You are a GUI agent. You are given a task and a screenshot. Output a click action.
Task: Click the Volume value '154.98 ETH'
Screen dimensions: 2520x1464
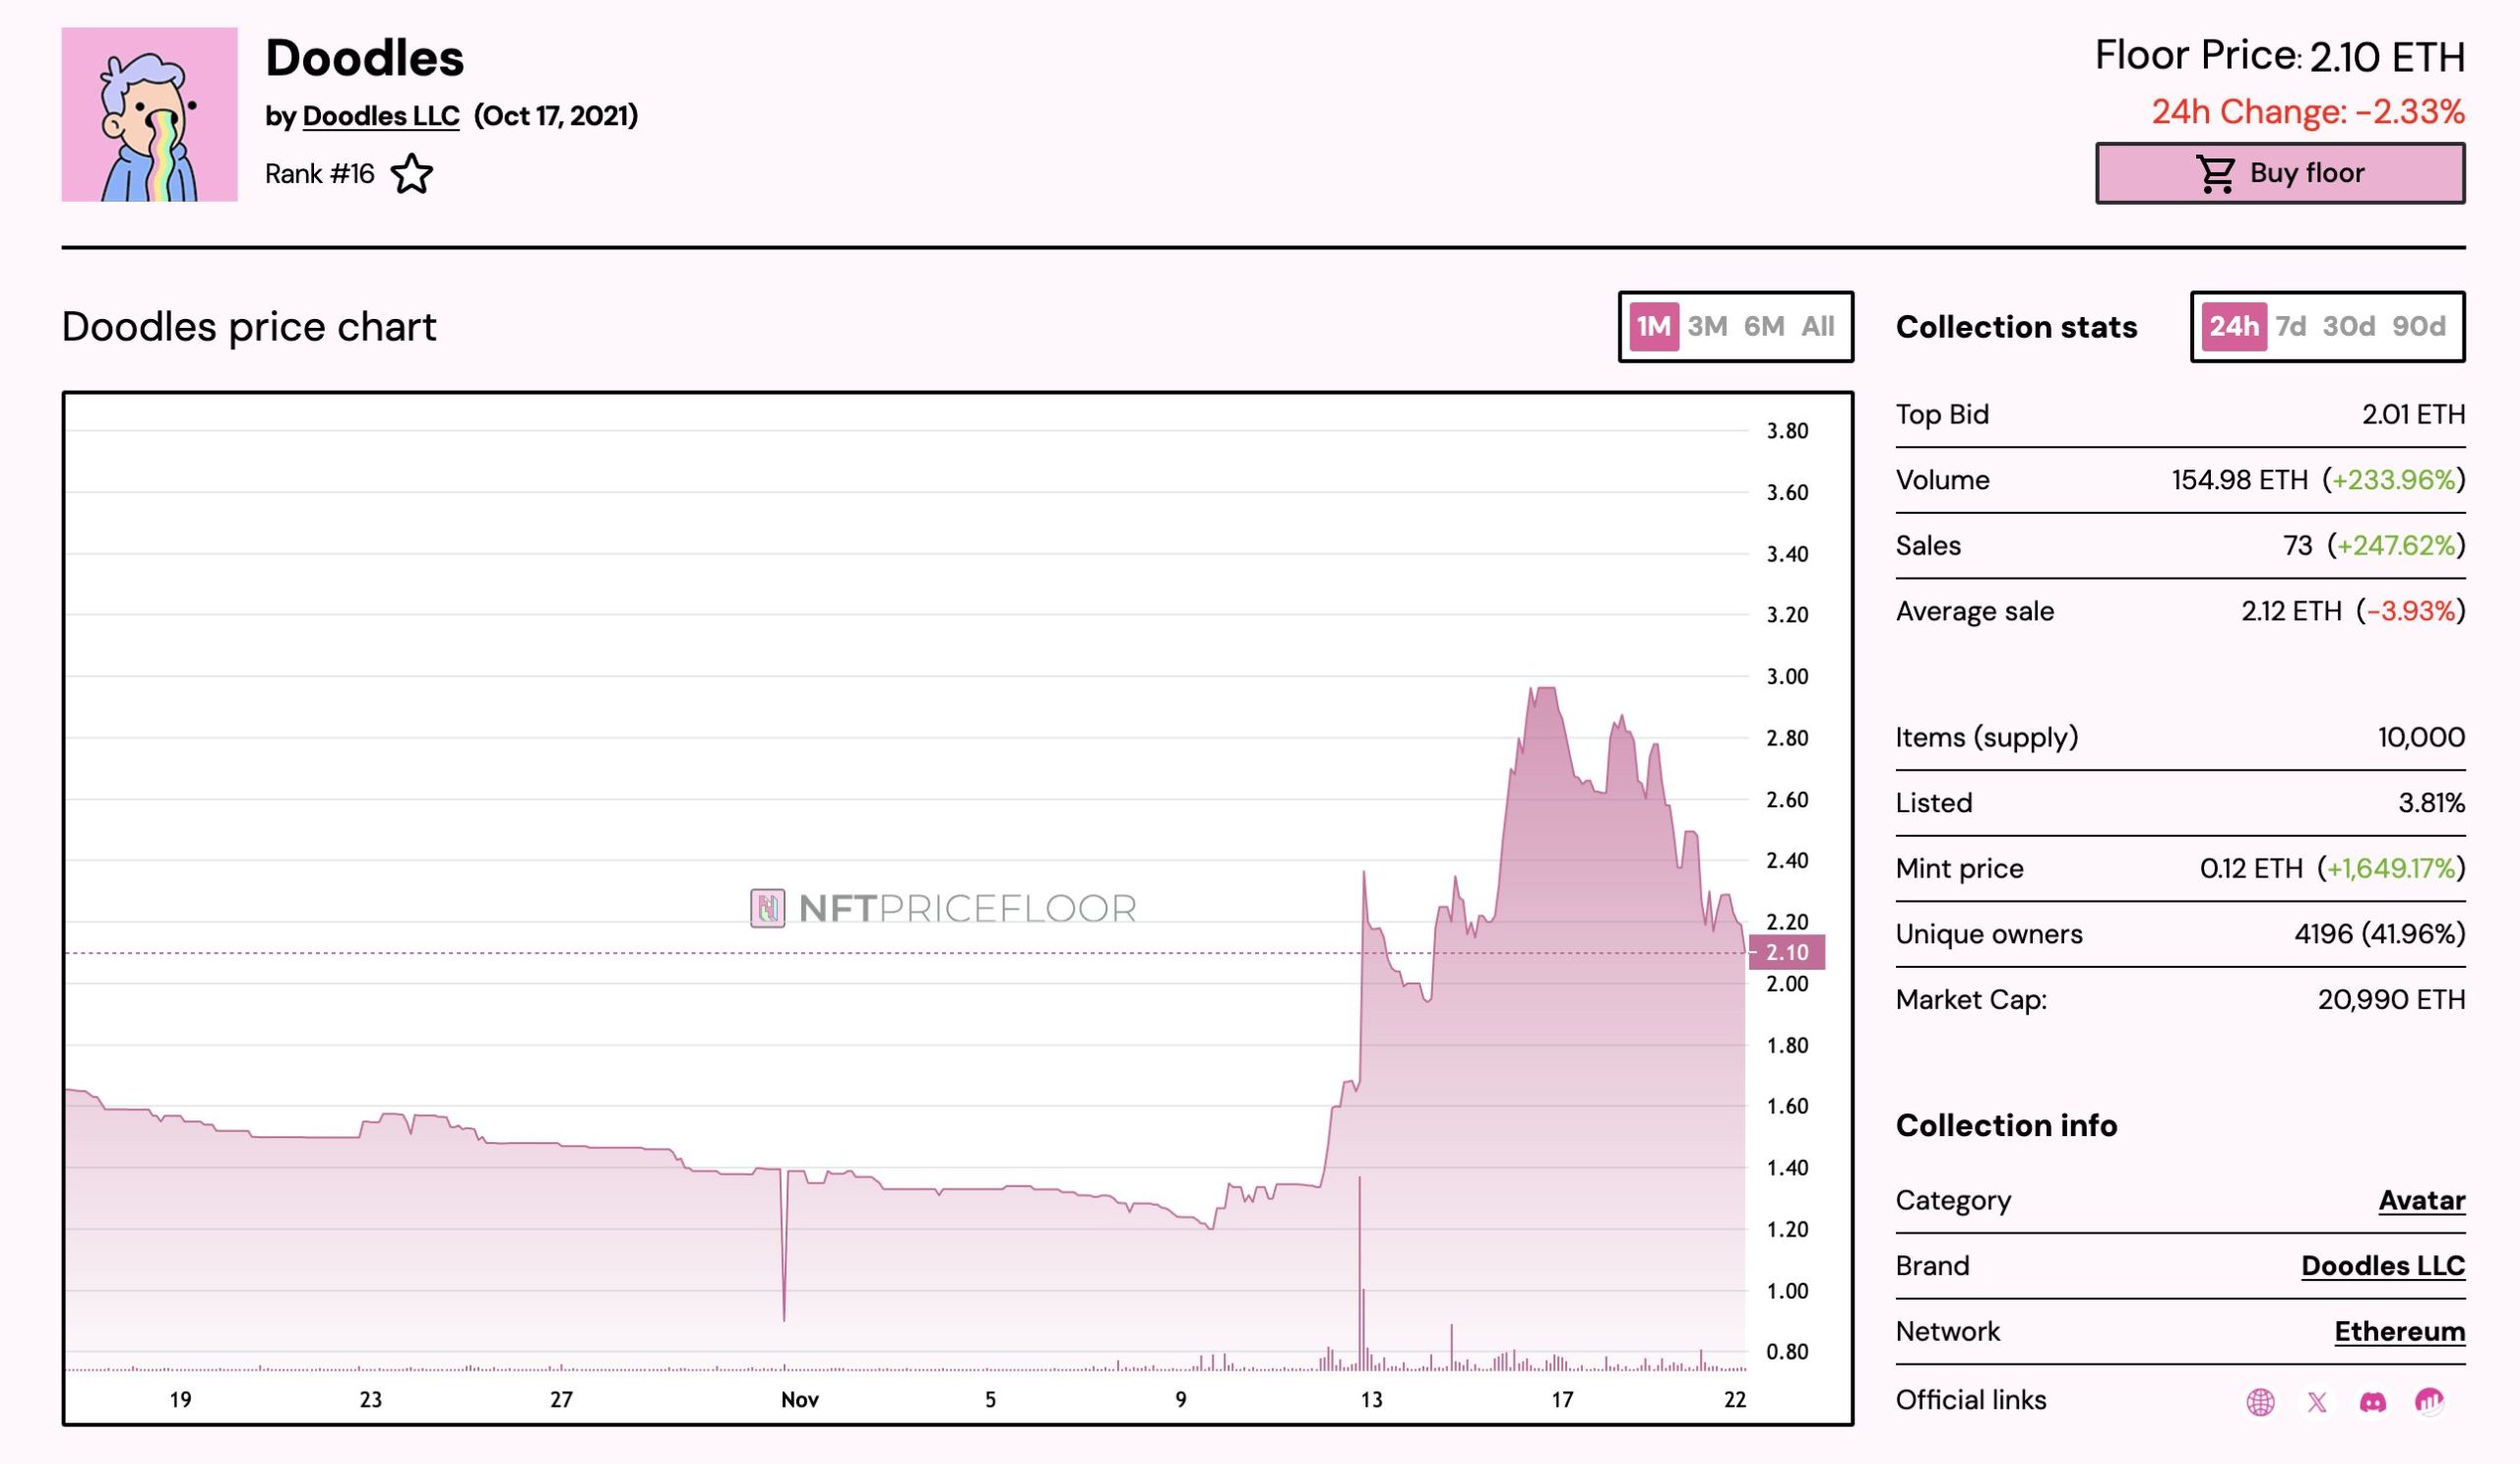[x=2239, y=480]
